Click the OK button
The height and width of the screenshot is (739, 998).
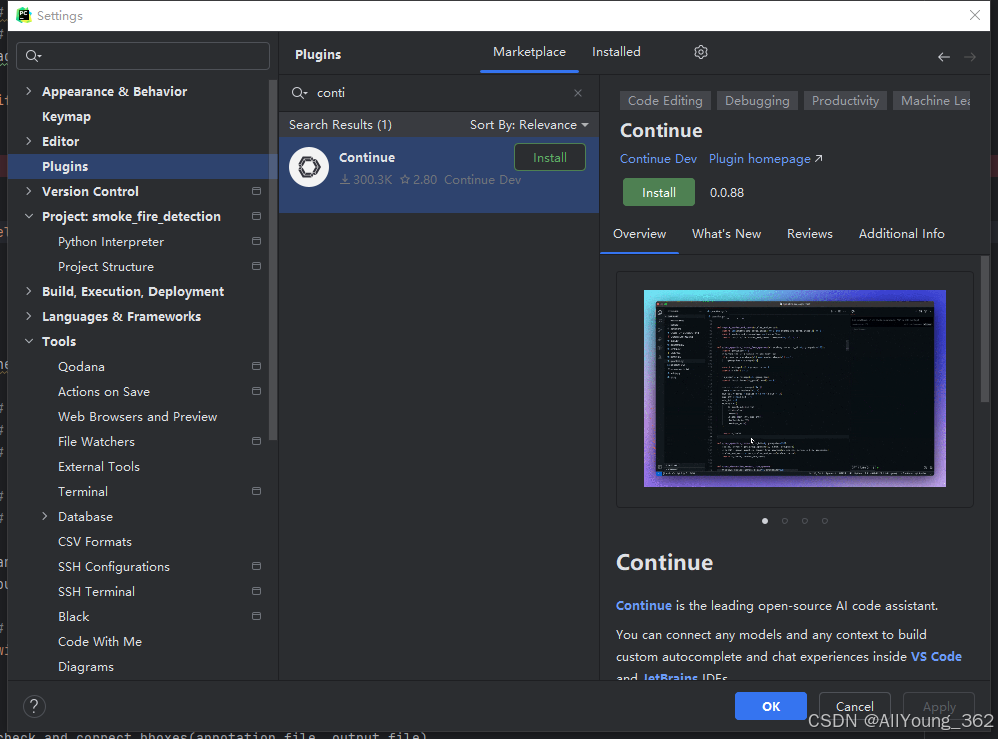[x=771, y=706]
